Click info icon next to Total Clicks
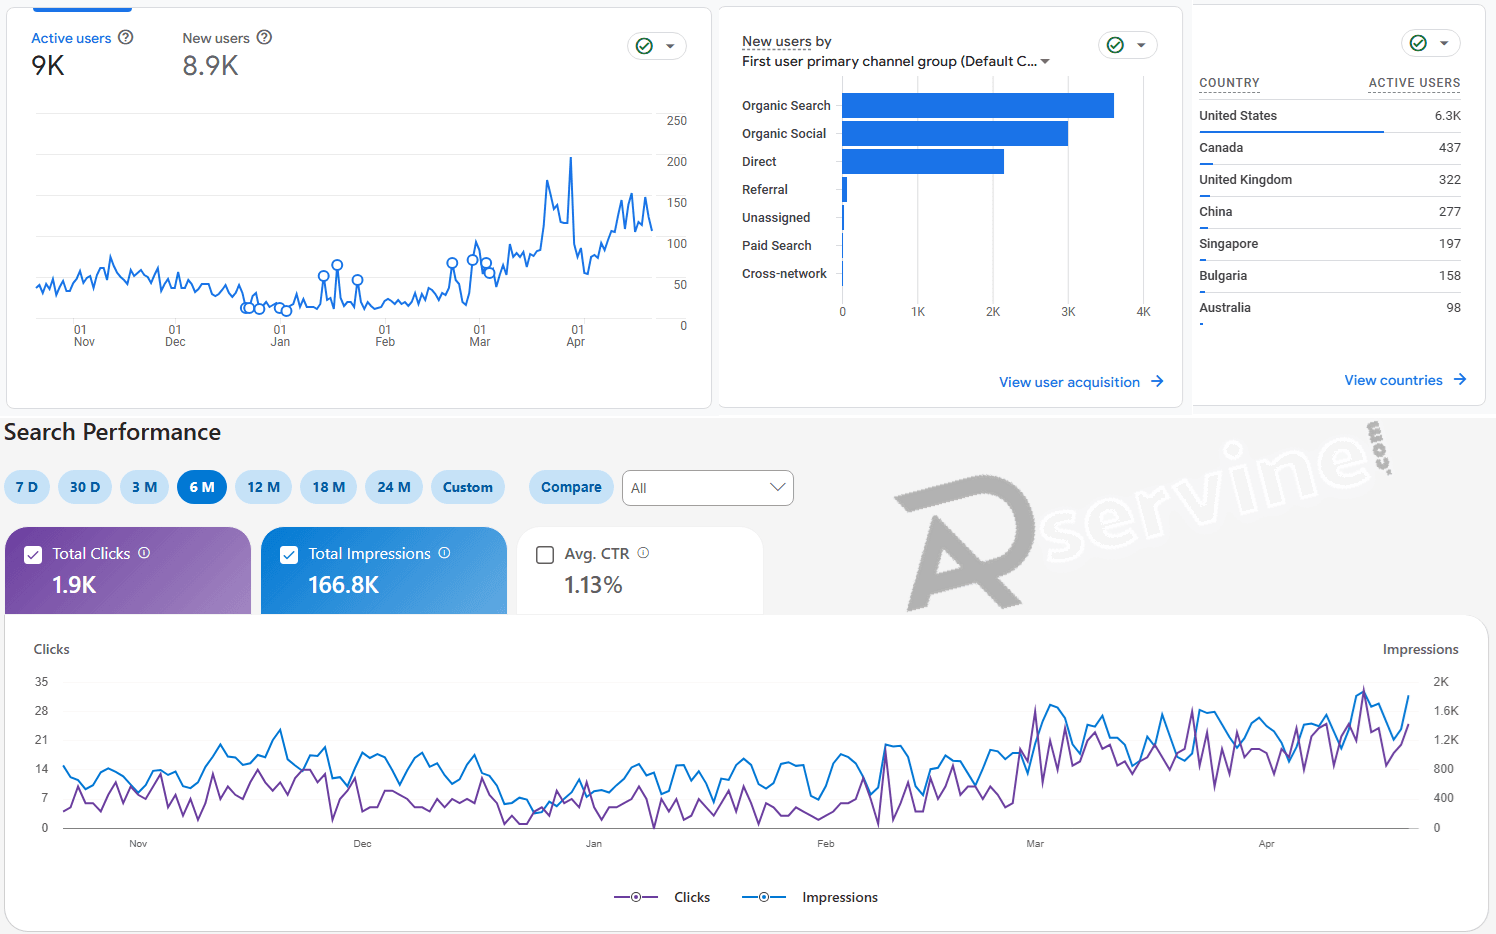 [144, 553]
